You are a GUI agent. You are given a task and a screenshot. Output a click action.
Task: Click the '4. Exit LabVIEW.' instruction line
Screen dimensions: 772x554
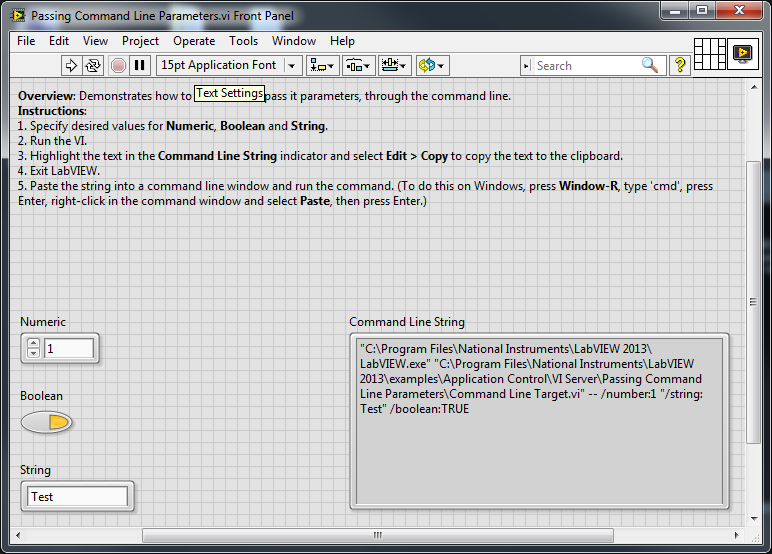59,171
